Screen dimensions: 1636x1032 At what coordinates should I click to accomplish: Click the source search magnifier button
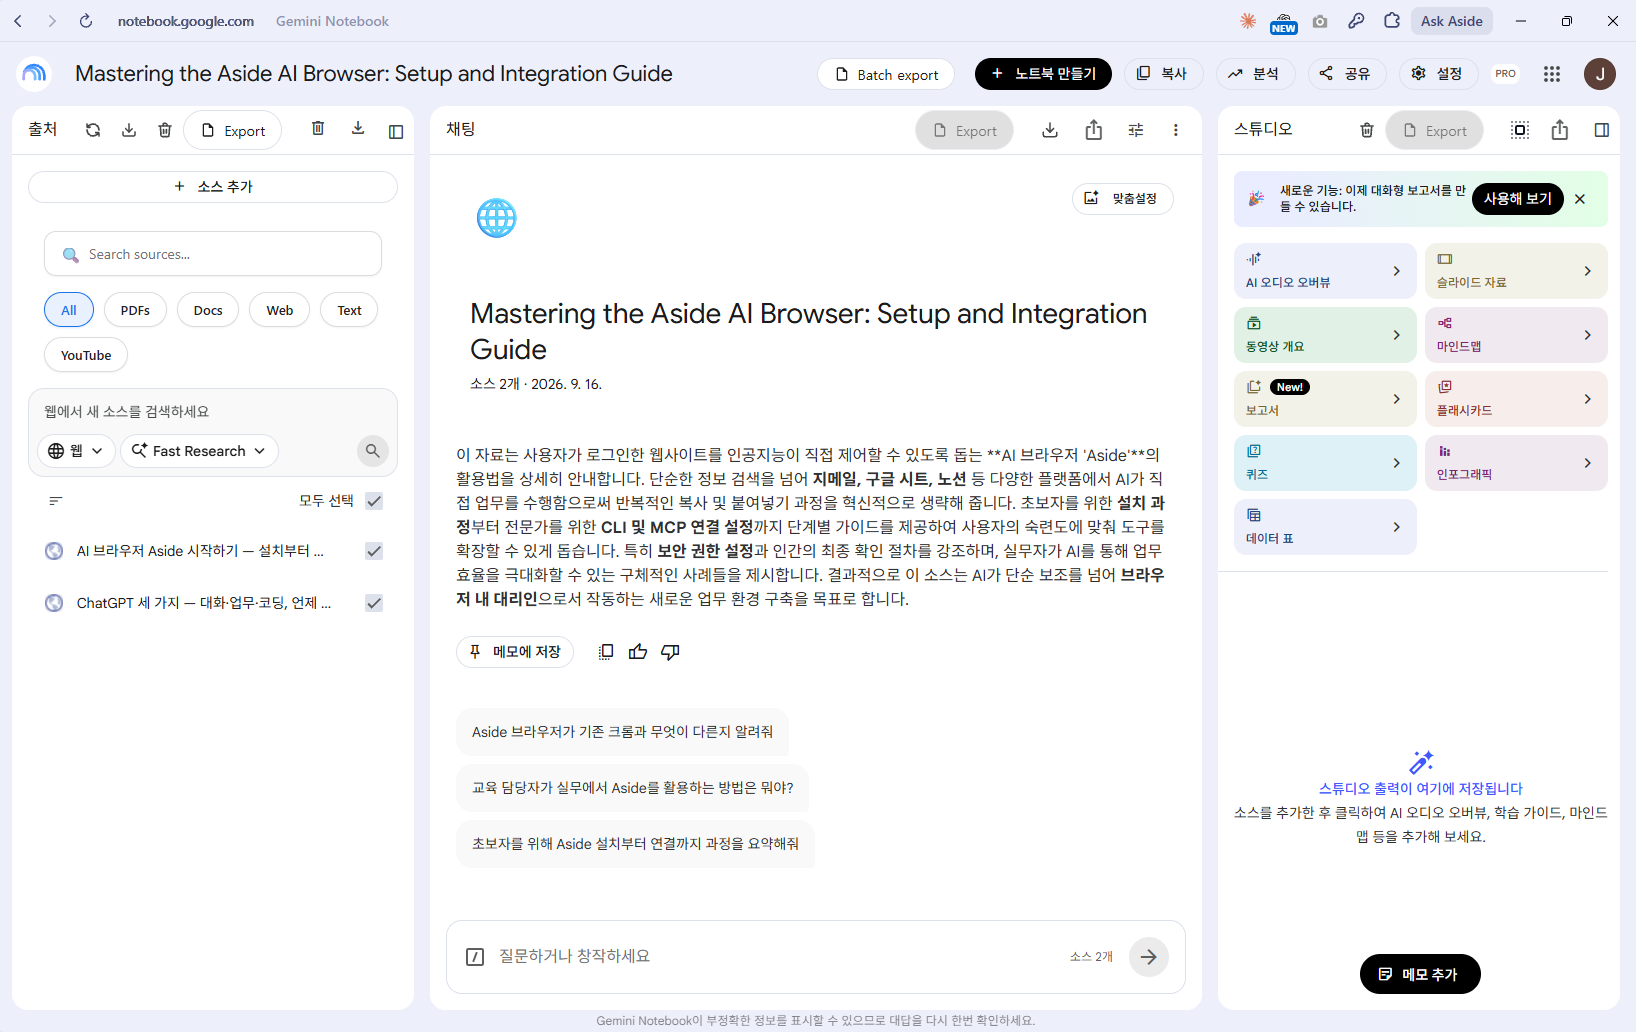click(x=373, y=451)
